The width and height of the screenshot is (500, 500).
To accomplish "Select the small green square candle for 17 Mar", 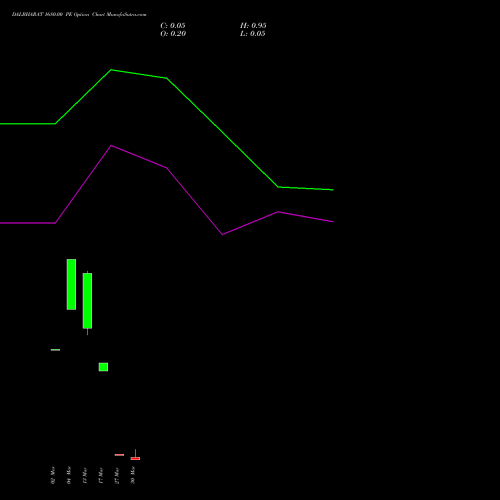I will (x=103, y=367).
